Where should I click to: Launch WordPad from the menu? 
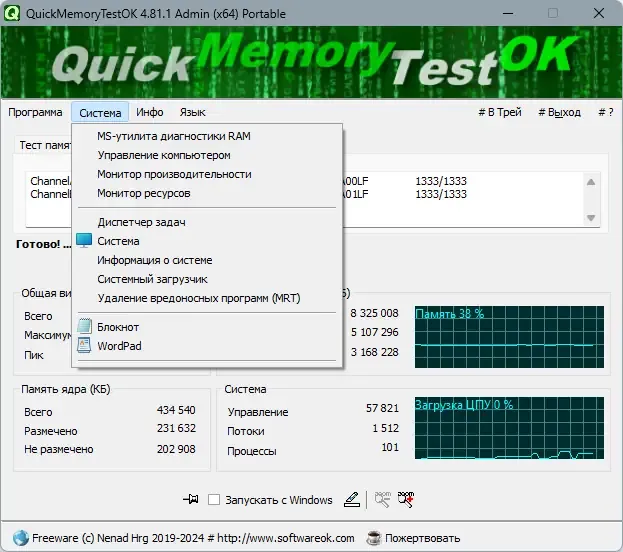click(207, 346)
